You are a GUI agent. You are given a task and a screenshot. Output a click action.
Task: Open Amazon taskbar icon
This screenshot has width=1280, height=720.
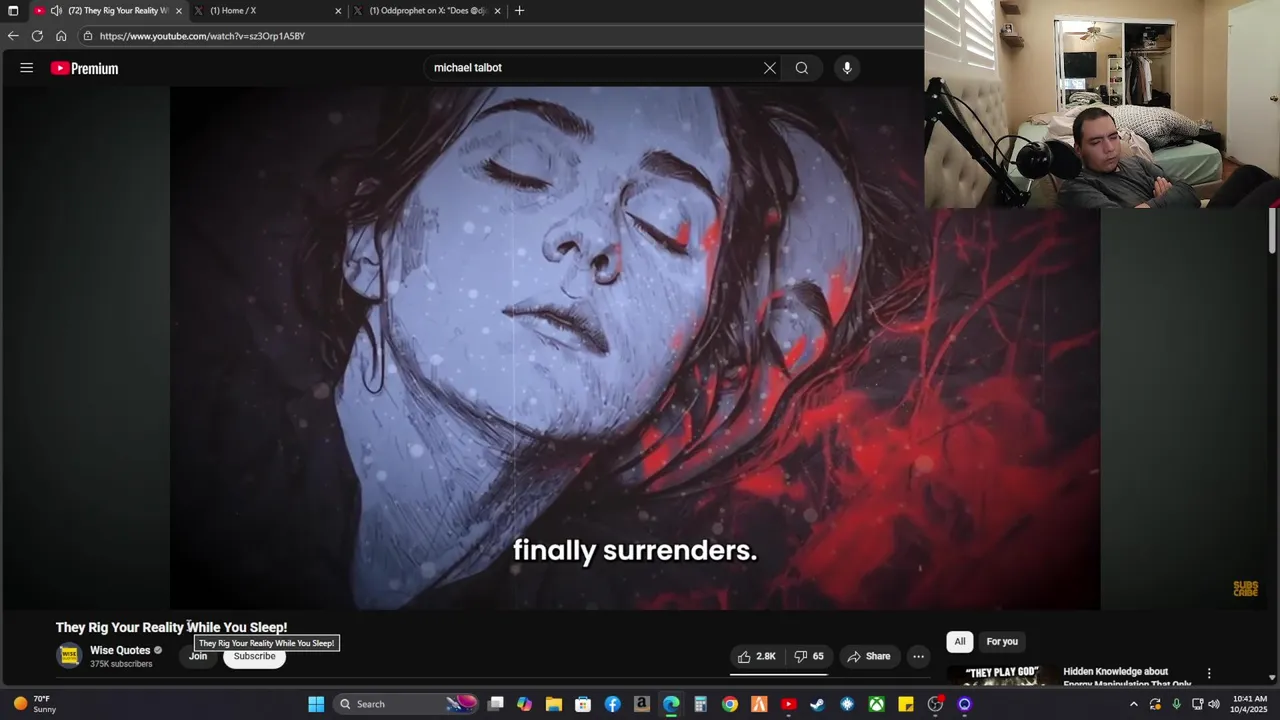point(642,704)
